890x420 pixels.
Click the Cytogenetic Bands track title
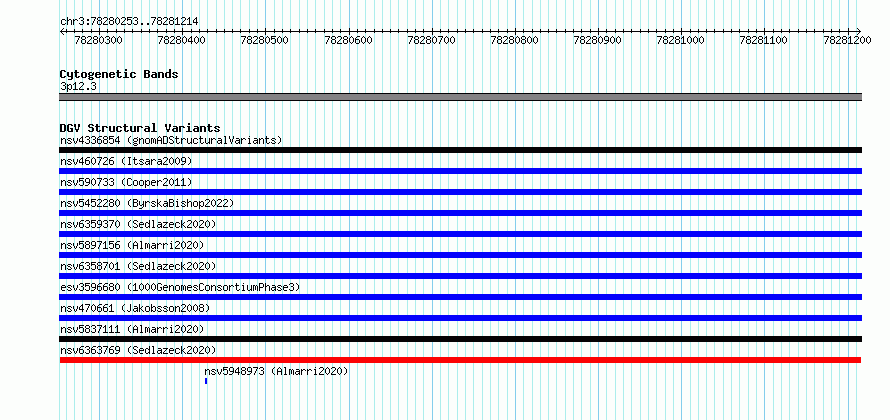pyautogui.click(x=119, y=74)
